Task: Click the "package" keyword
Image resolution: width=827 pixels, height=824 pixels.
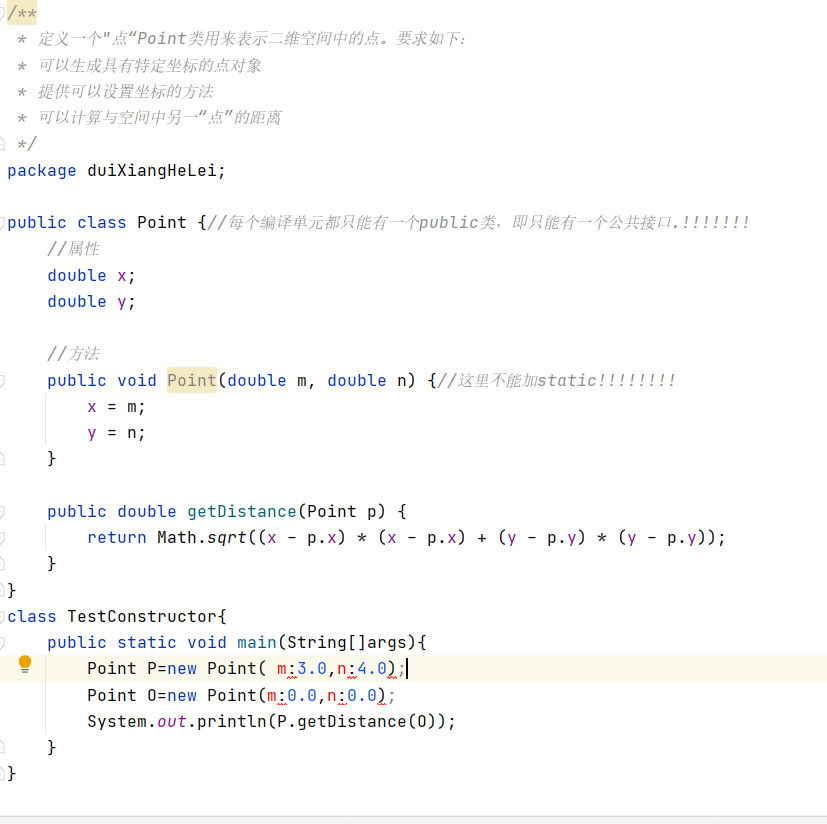Action: 42,171
